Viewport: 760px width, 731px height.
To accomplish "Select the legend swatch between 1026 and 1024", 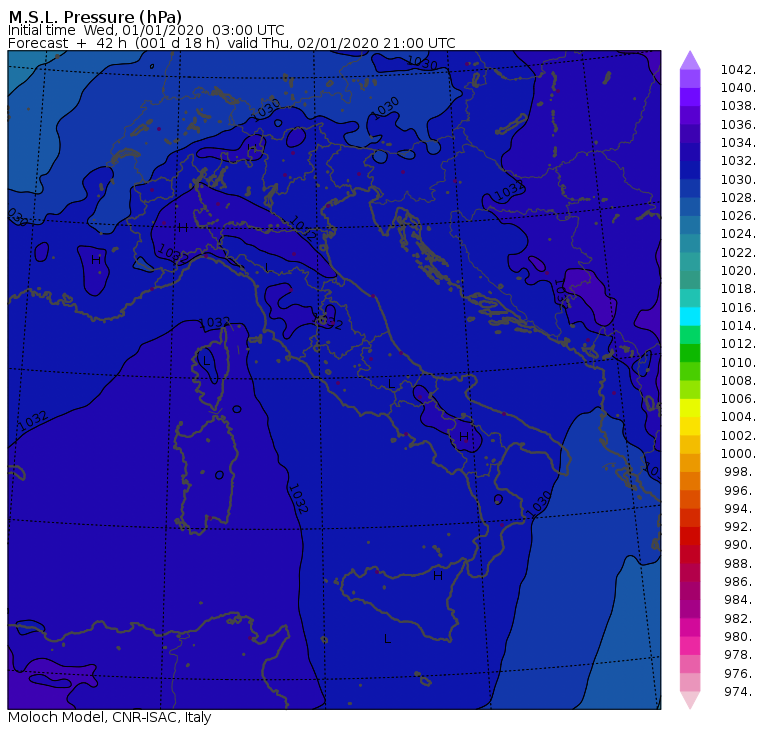I will (690, 225).
